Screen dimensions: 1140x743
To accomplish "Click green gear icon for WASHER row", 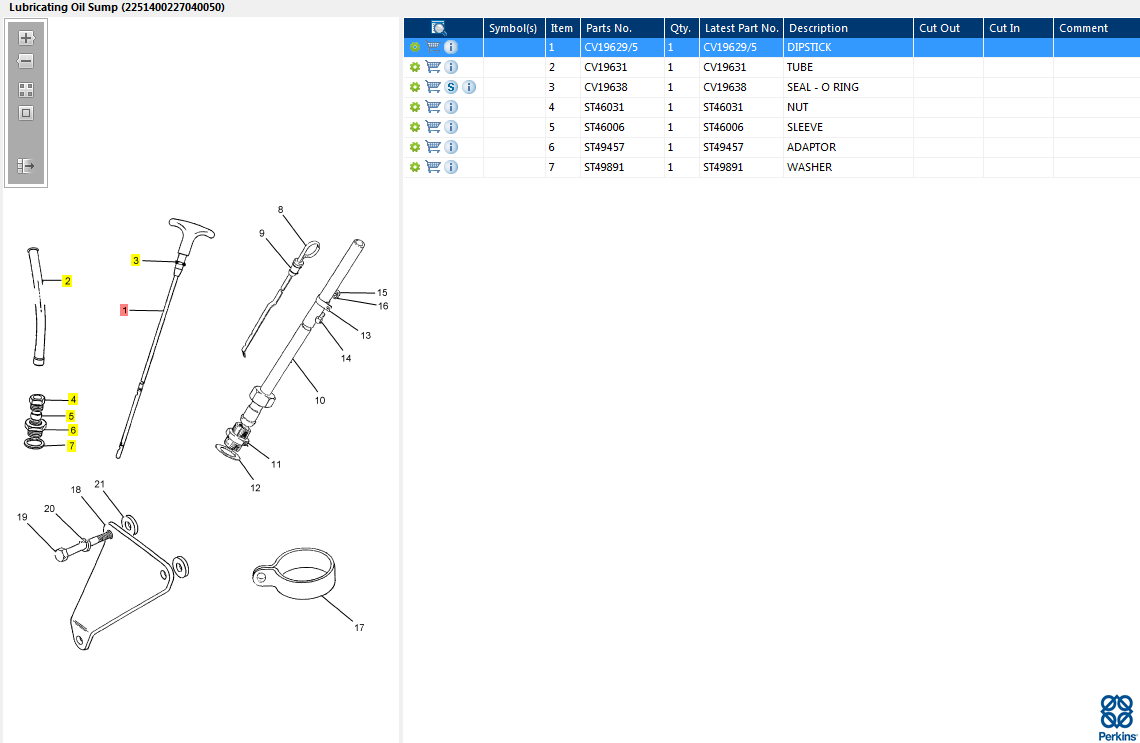I will (x=415, y=167).
